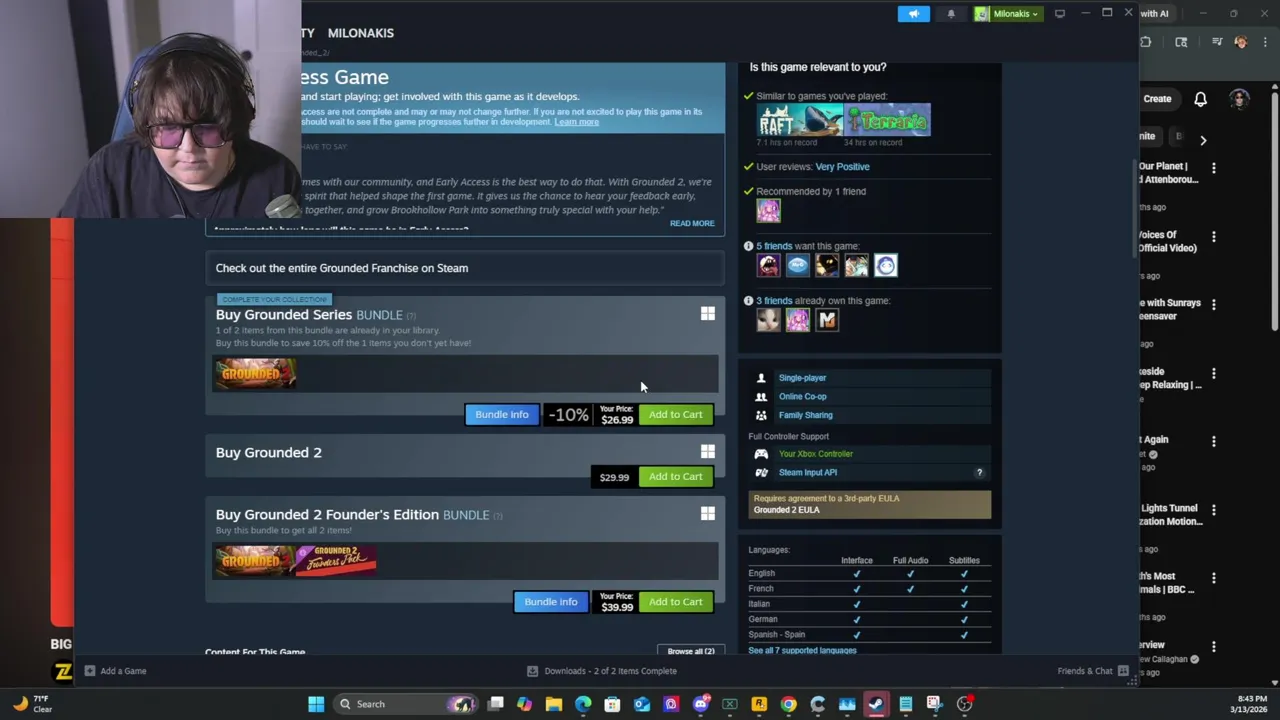Image resolution: width=1280 pixels, height=720 pixels.
Task: Click the Steam announcements megaphone icon
Action: 913,14
